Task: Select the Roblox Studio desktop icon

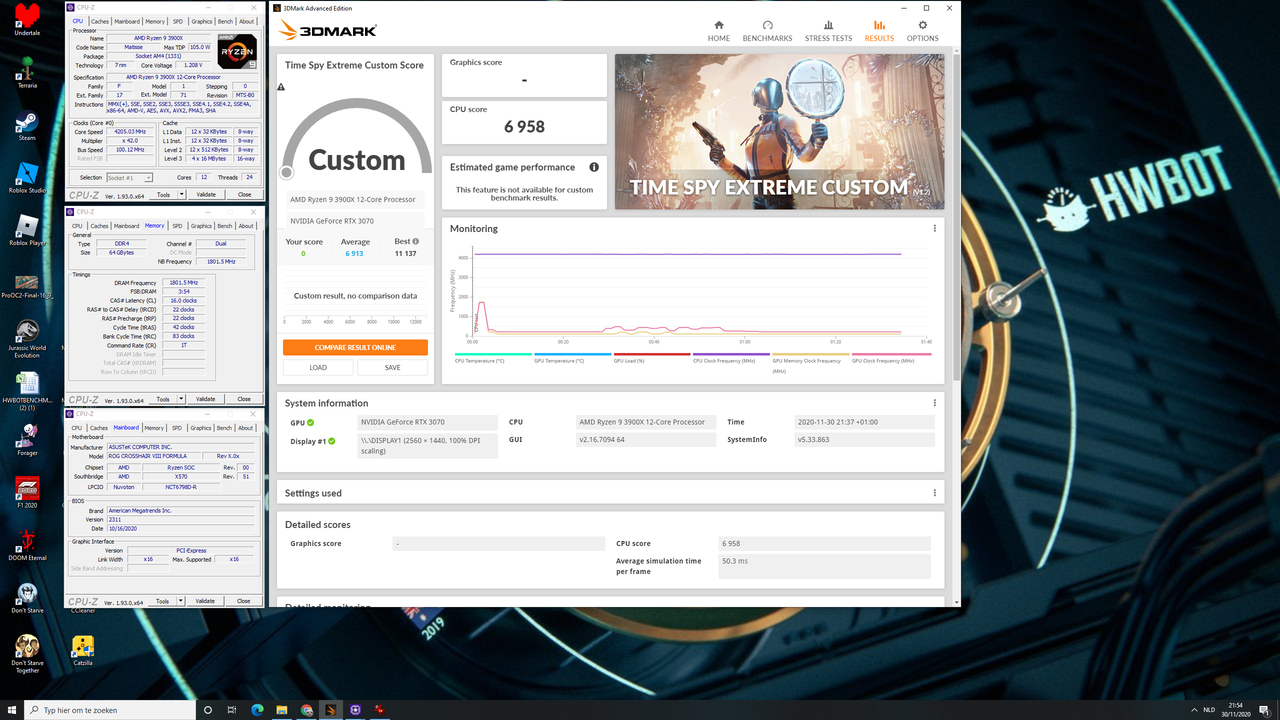Action: 27,178
